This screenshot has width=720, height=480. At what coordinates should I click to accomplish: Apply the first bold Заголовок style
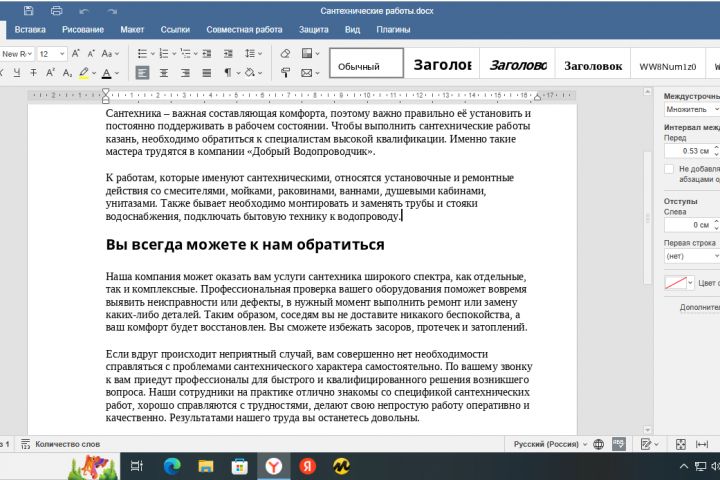point(442,63)
